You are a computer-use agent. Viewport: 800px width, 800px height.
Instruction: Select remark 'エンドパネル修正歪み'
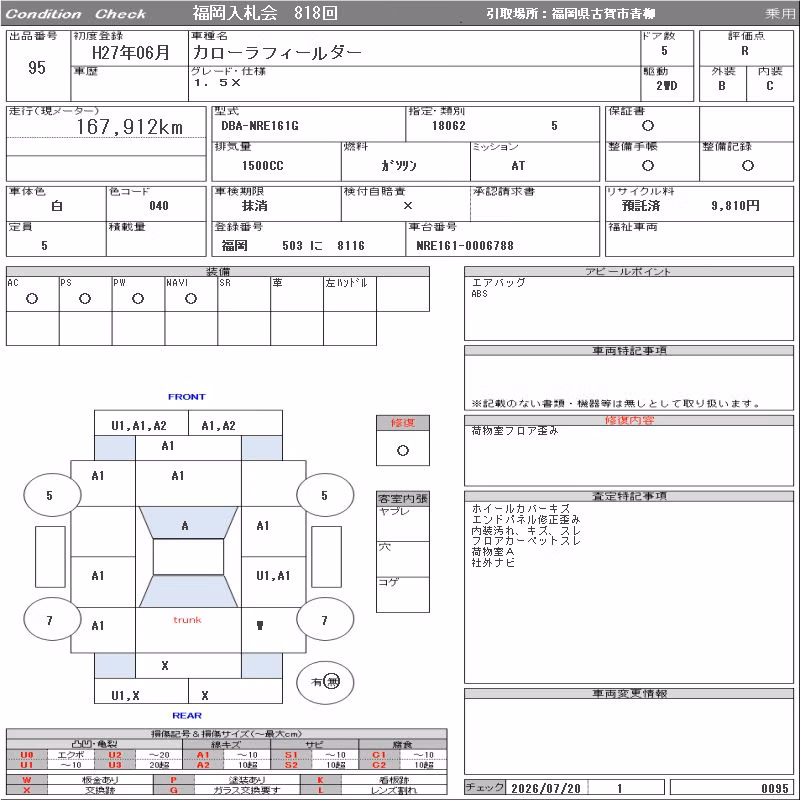pos(526,519)
